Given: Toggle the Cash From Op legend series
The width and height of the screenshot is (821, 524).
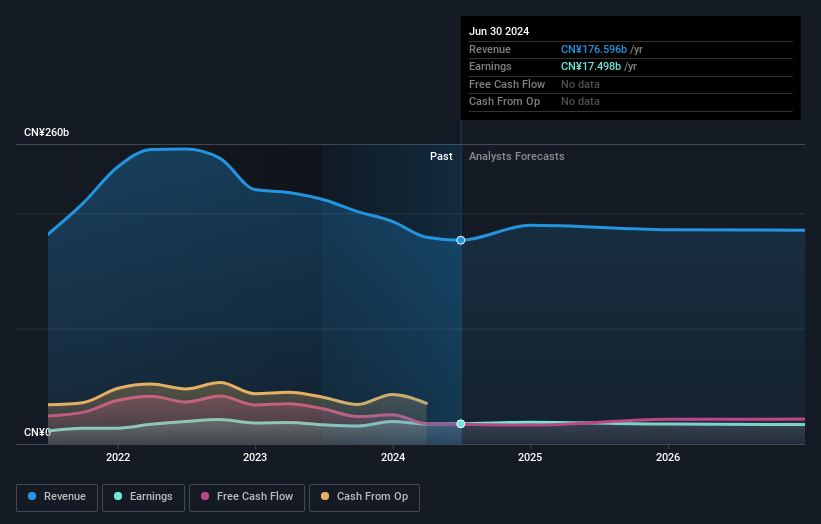Looking at the screenshot, I should click(x=364, y=497).
